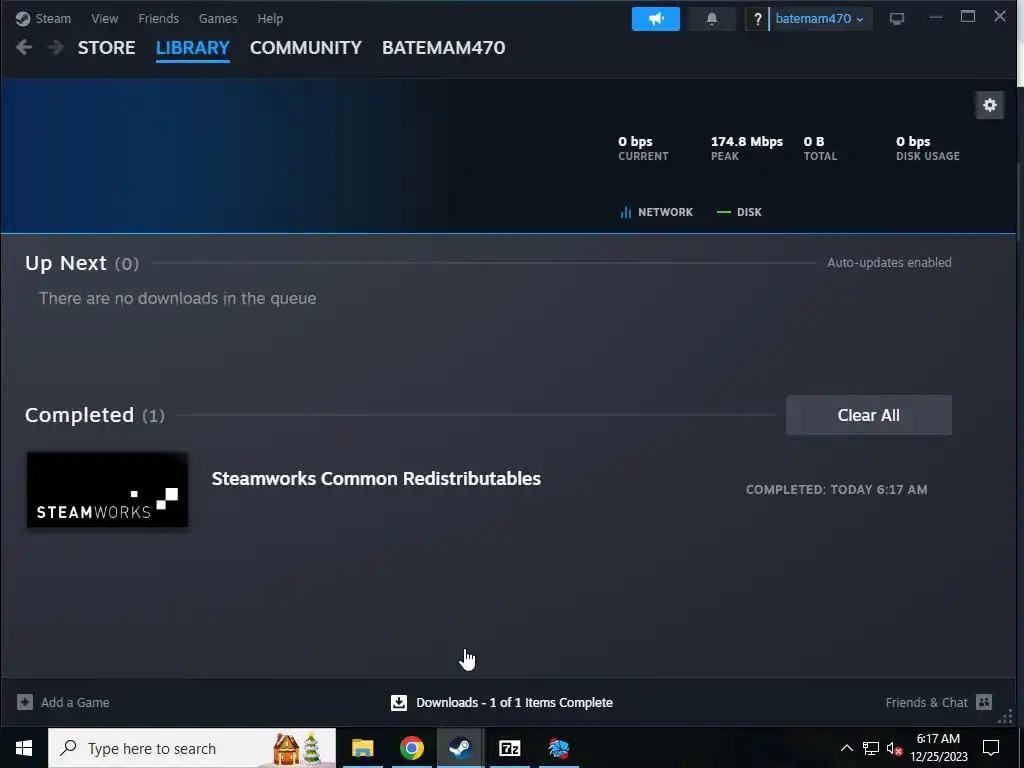Click COMPLETED: TODAY 6:17 AM text

point(837,490)
